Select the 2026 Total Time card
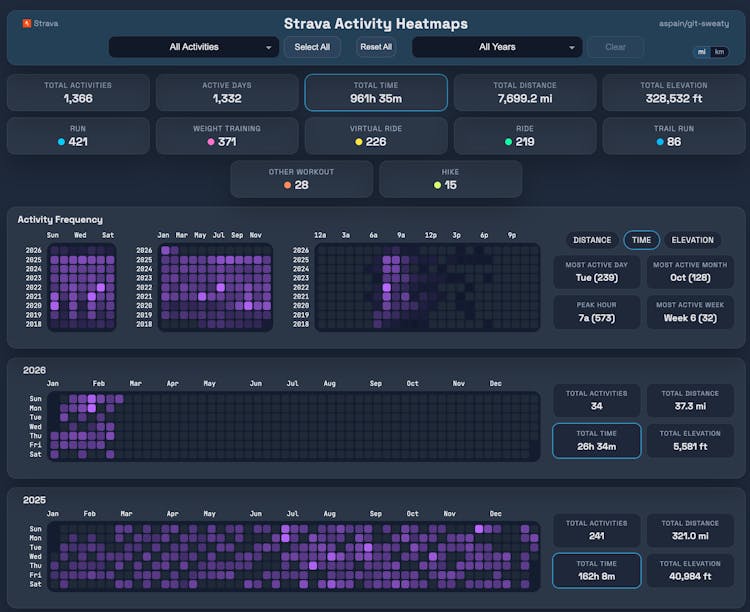Screen dimensions: 750x612 click(596, 440)
